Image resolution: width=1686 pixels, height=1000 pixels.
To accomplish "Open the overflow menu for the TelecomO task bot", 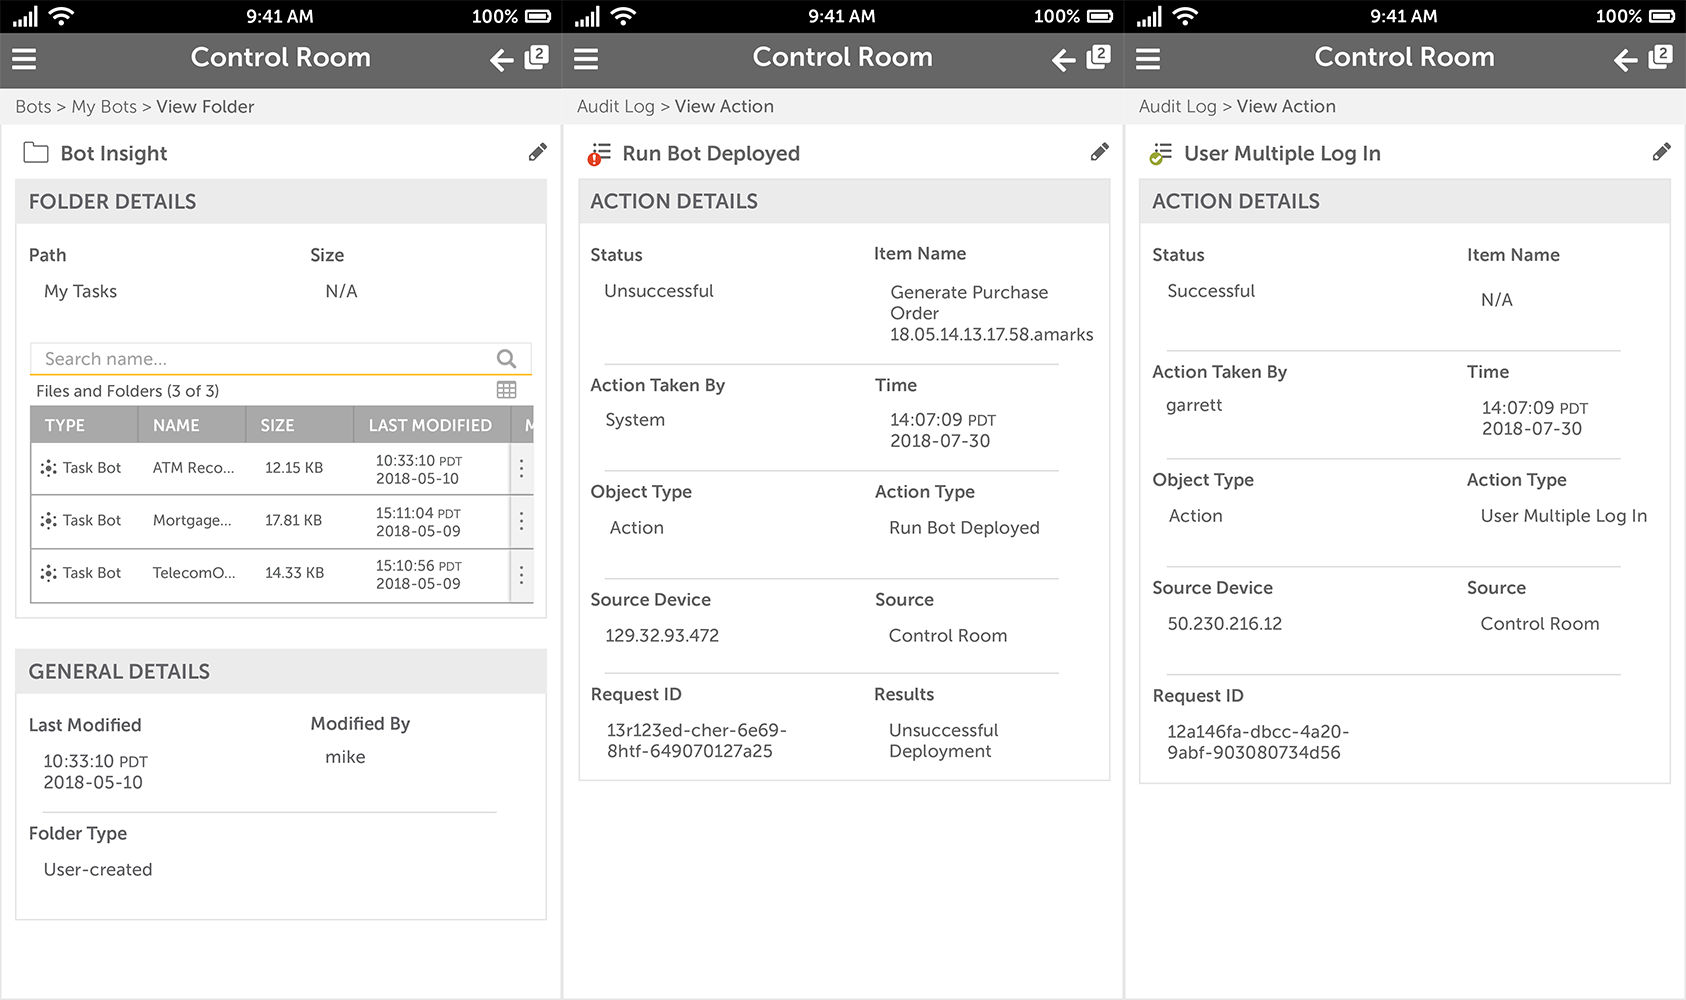I will click(521, 574).
